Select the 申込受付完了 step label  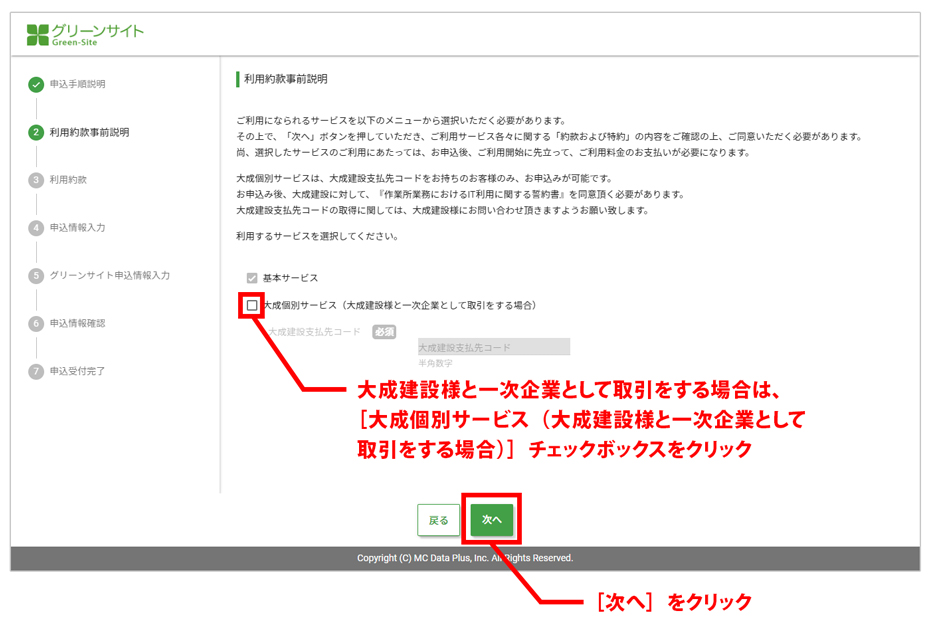[77, 371]
